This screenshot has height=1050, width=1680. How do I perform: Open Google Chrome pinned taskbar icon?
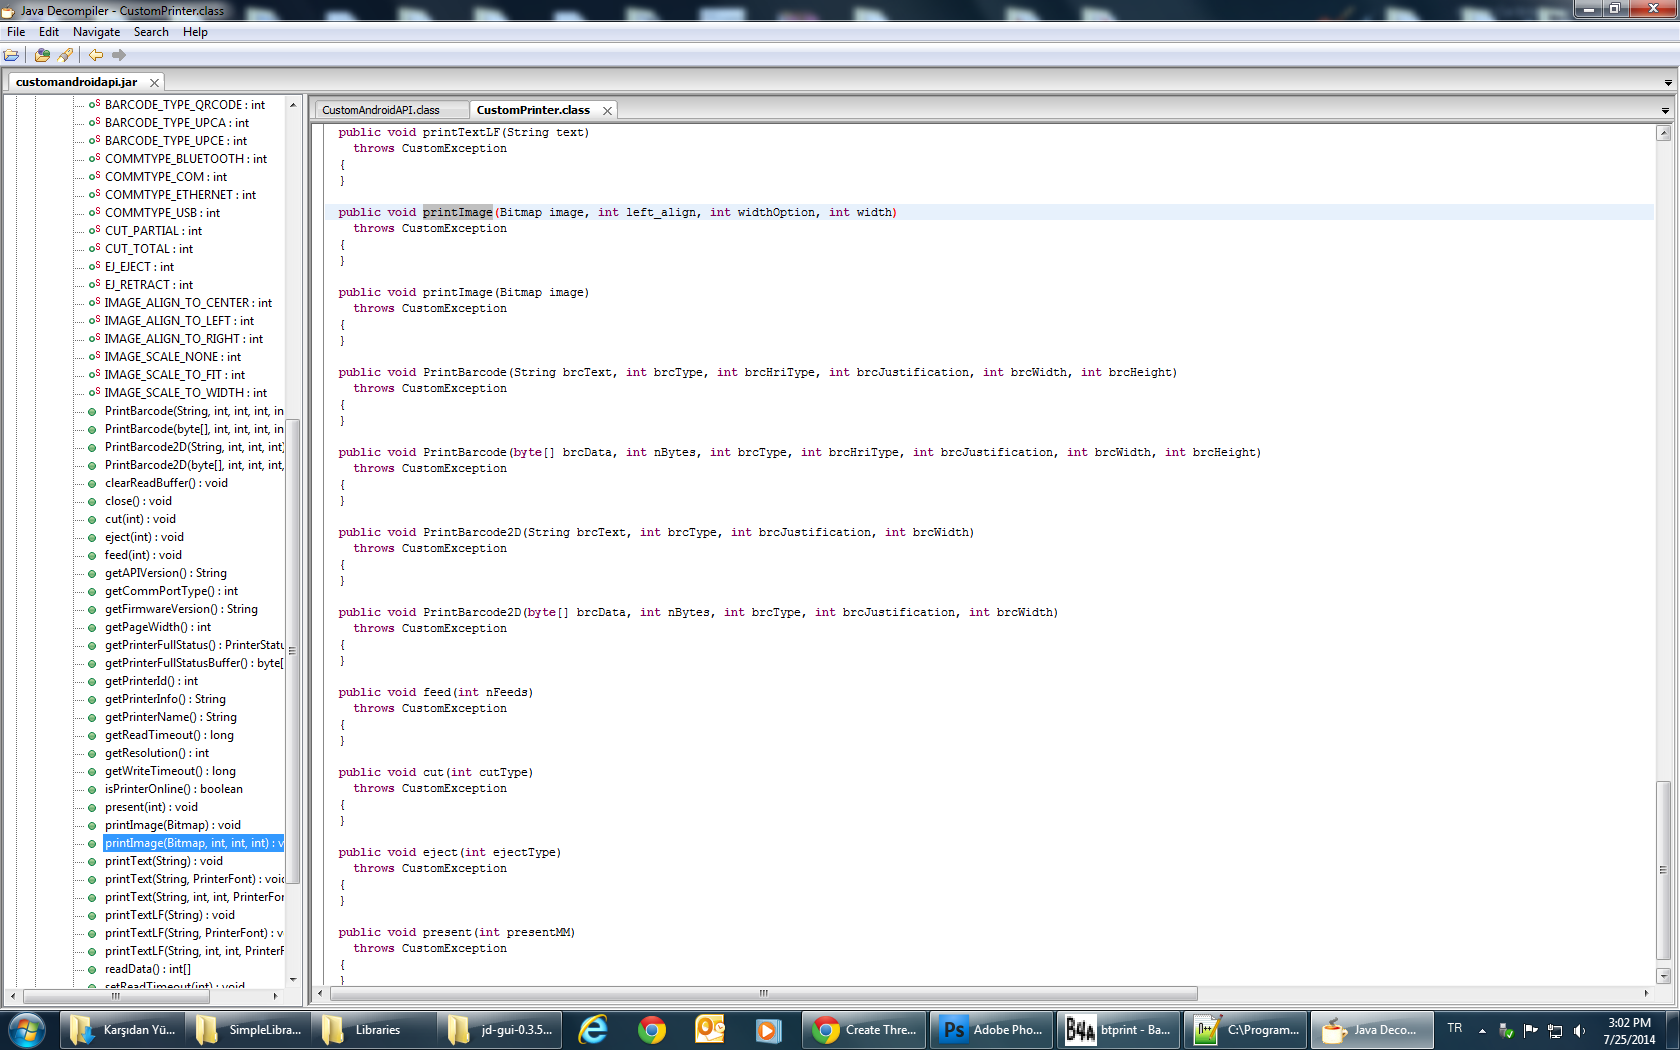point(652,1029)
